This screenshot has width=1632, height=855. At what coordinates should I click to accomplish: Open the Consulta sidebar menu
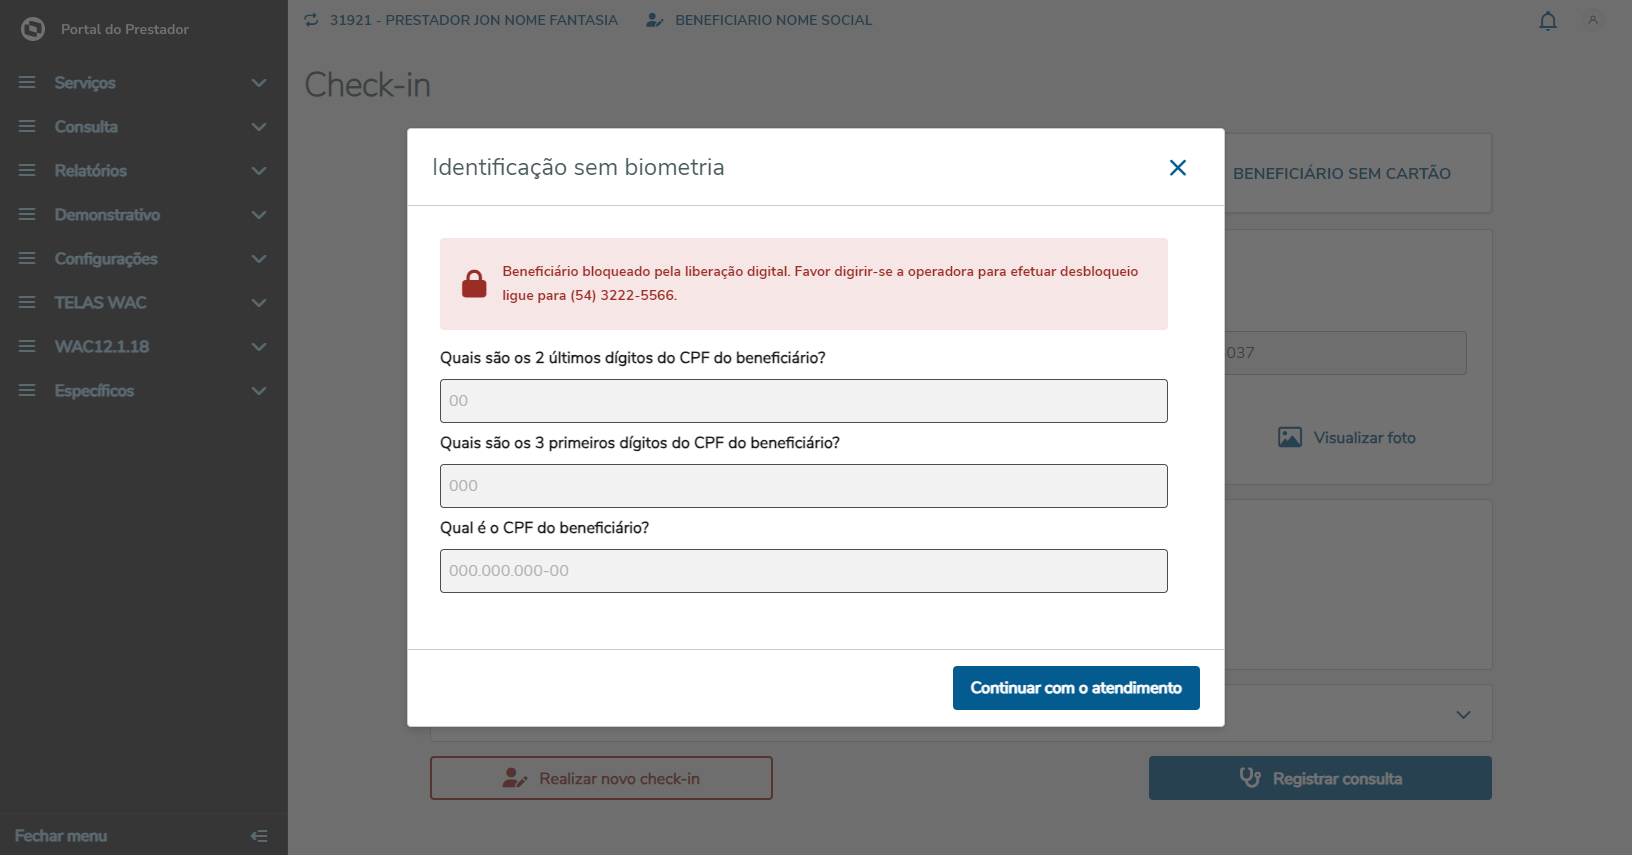(x=86, y=127)
